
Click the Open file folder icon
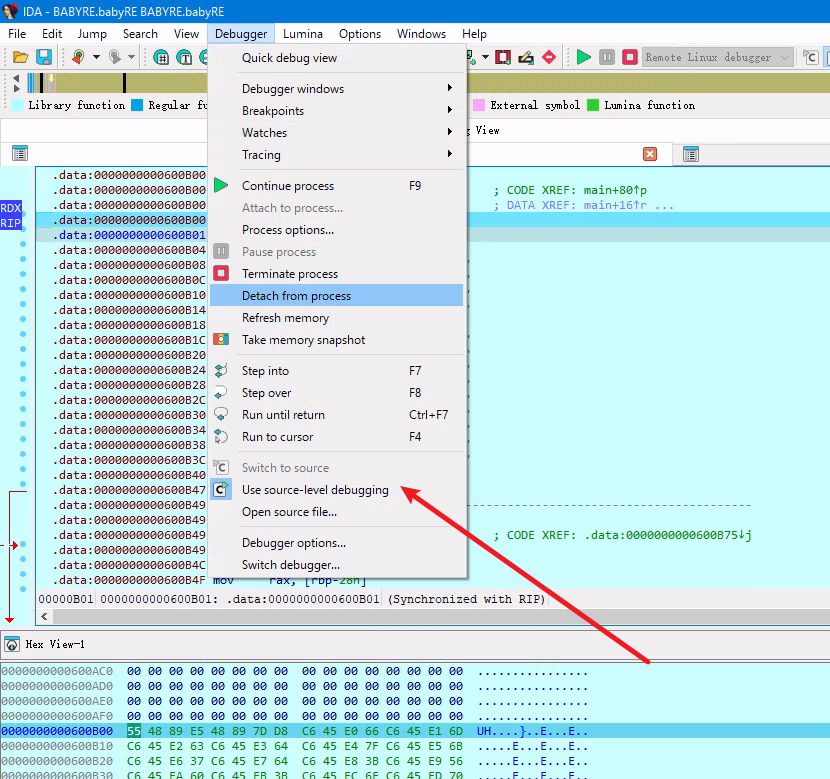coord(19,57)
